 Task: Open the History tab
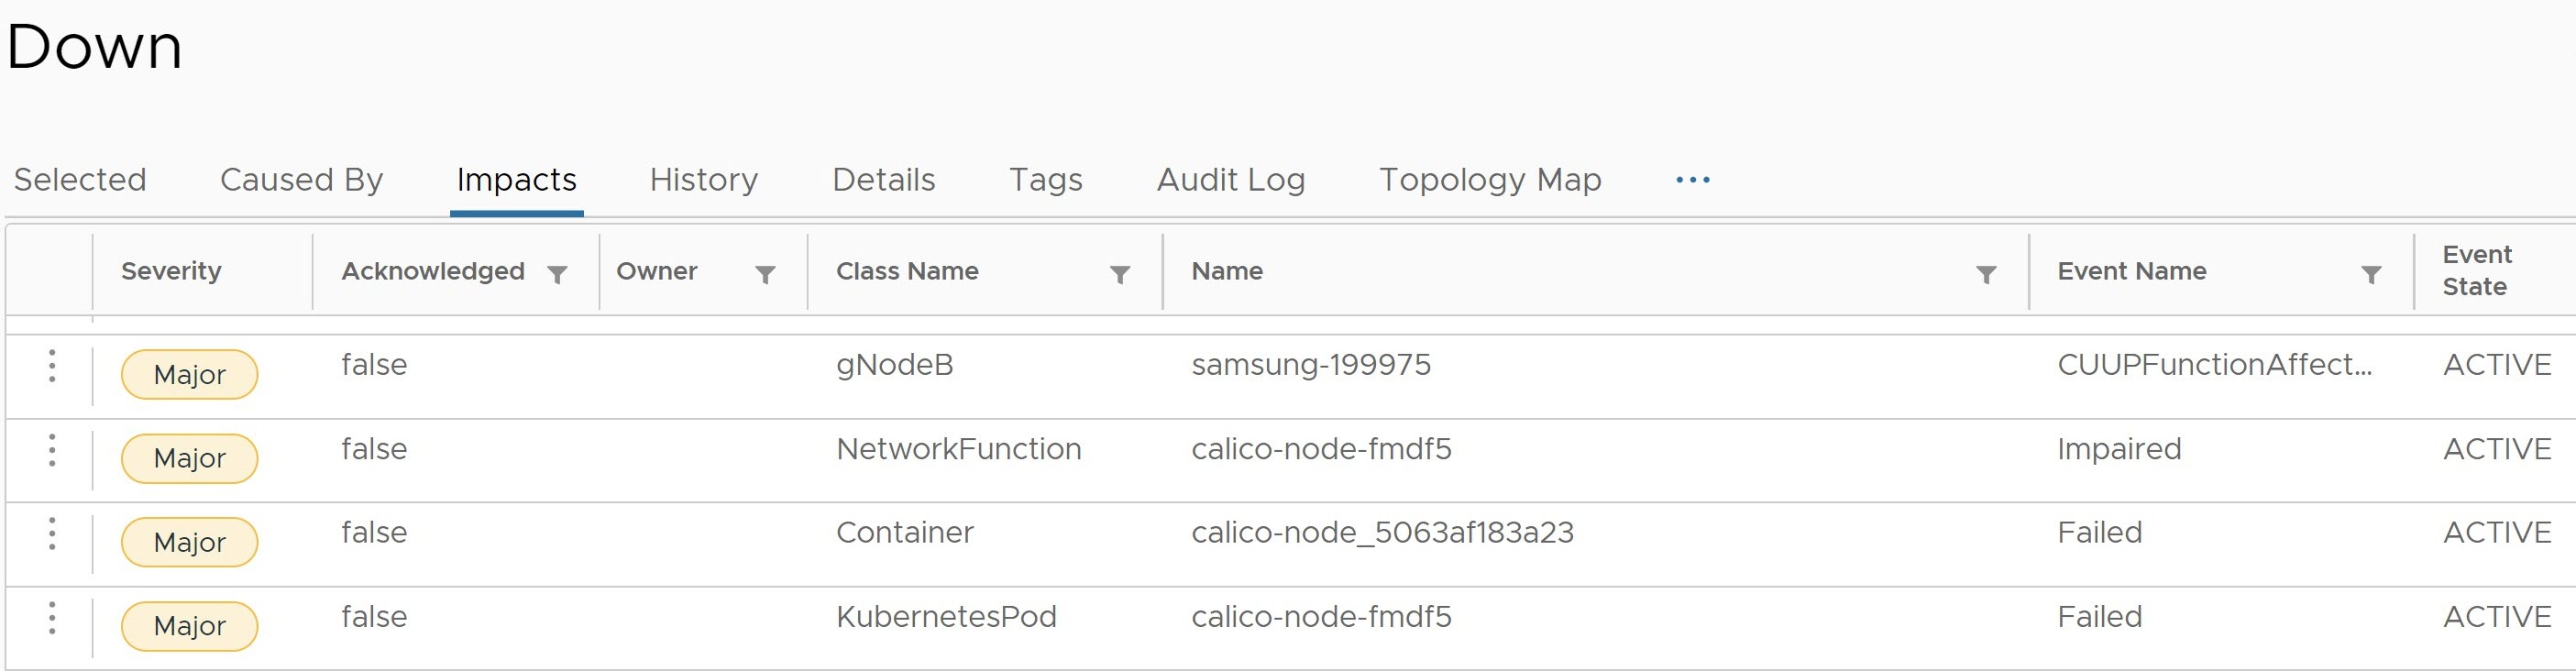point(704,180)
